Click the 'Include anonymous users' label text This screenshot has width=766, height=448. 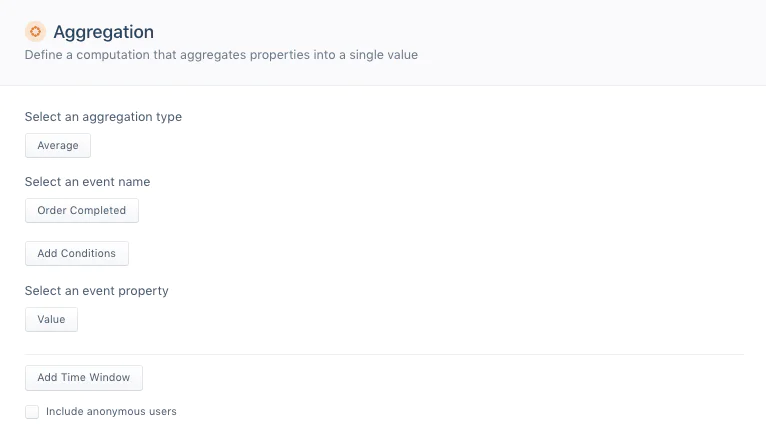tap(111, 412)
